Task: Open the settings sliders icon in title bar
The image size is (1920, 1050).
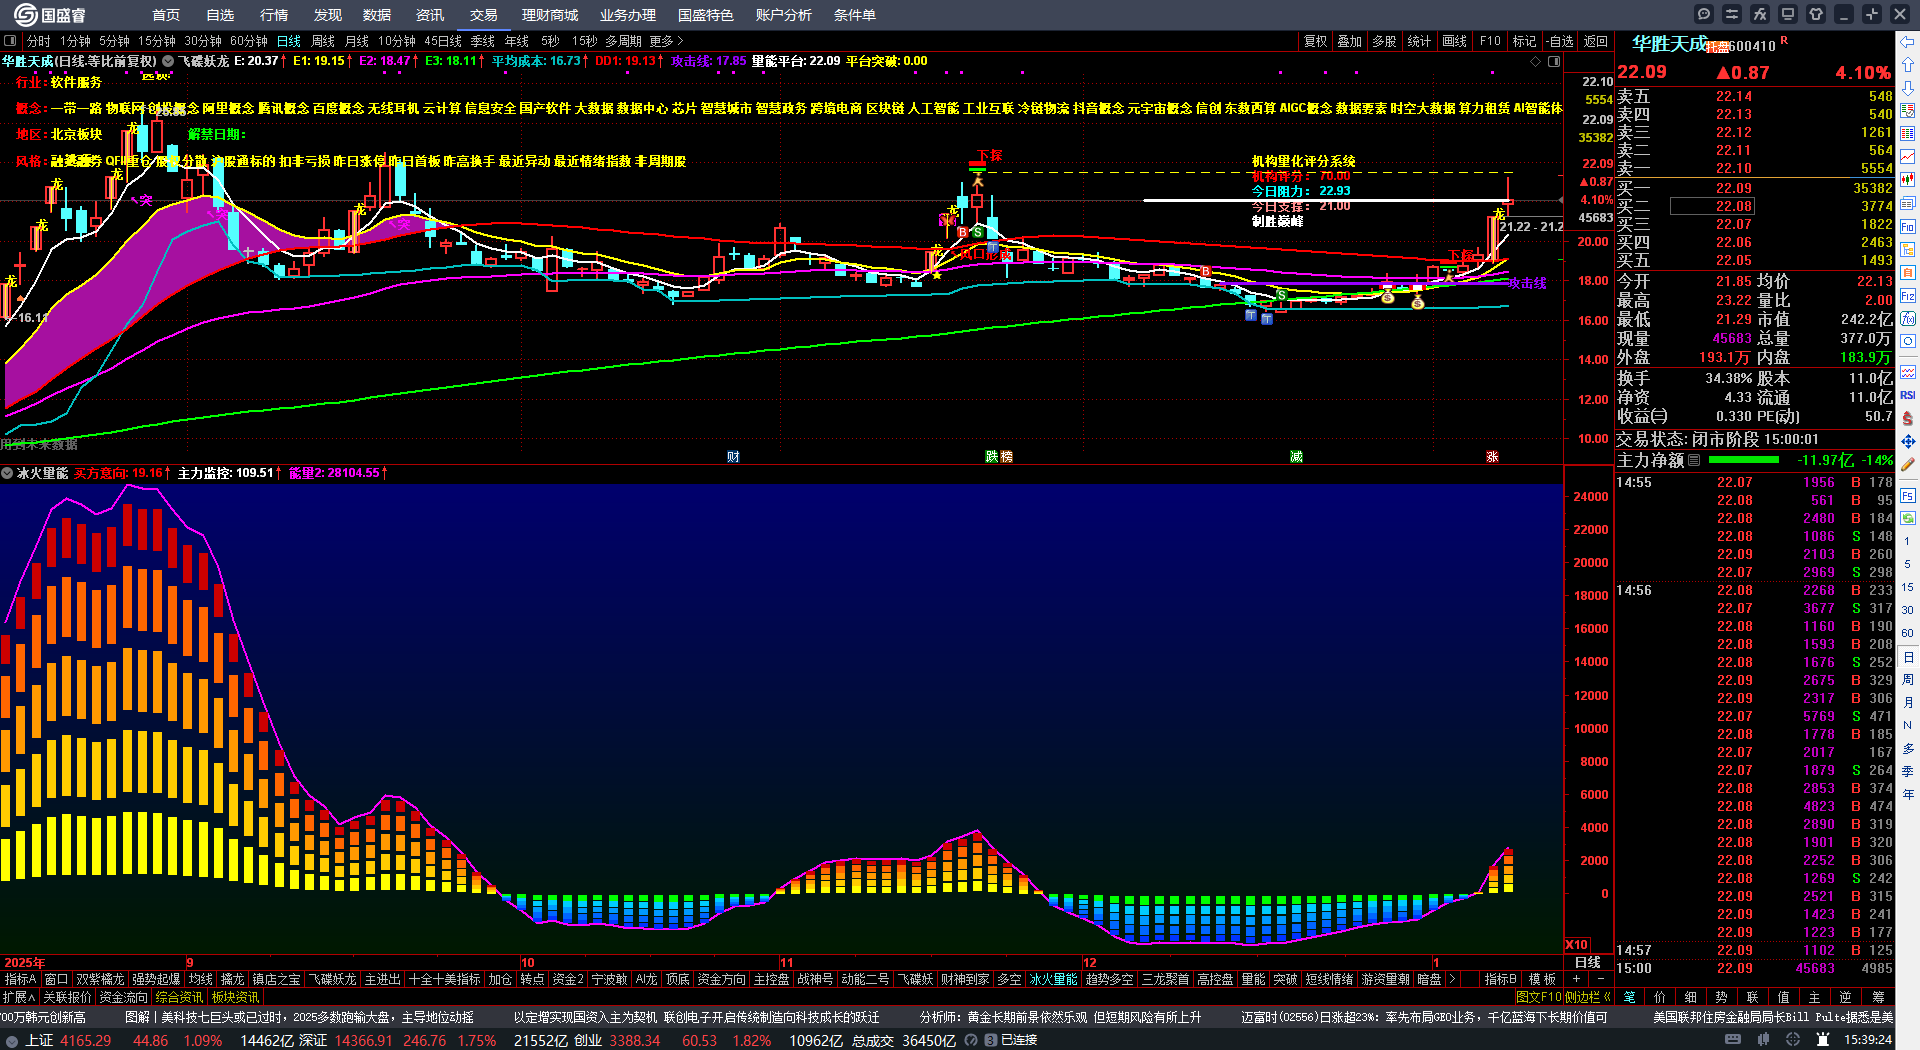Action: click(1732, 14)
